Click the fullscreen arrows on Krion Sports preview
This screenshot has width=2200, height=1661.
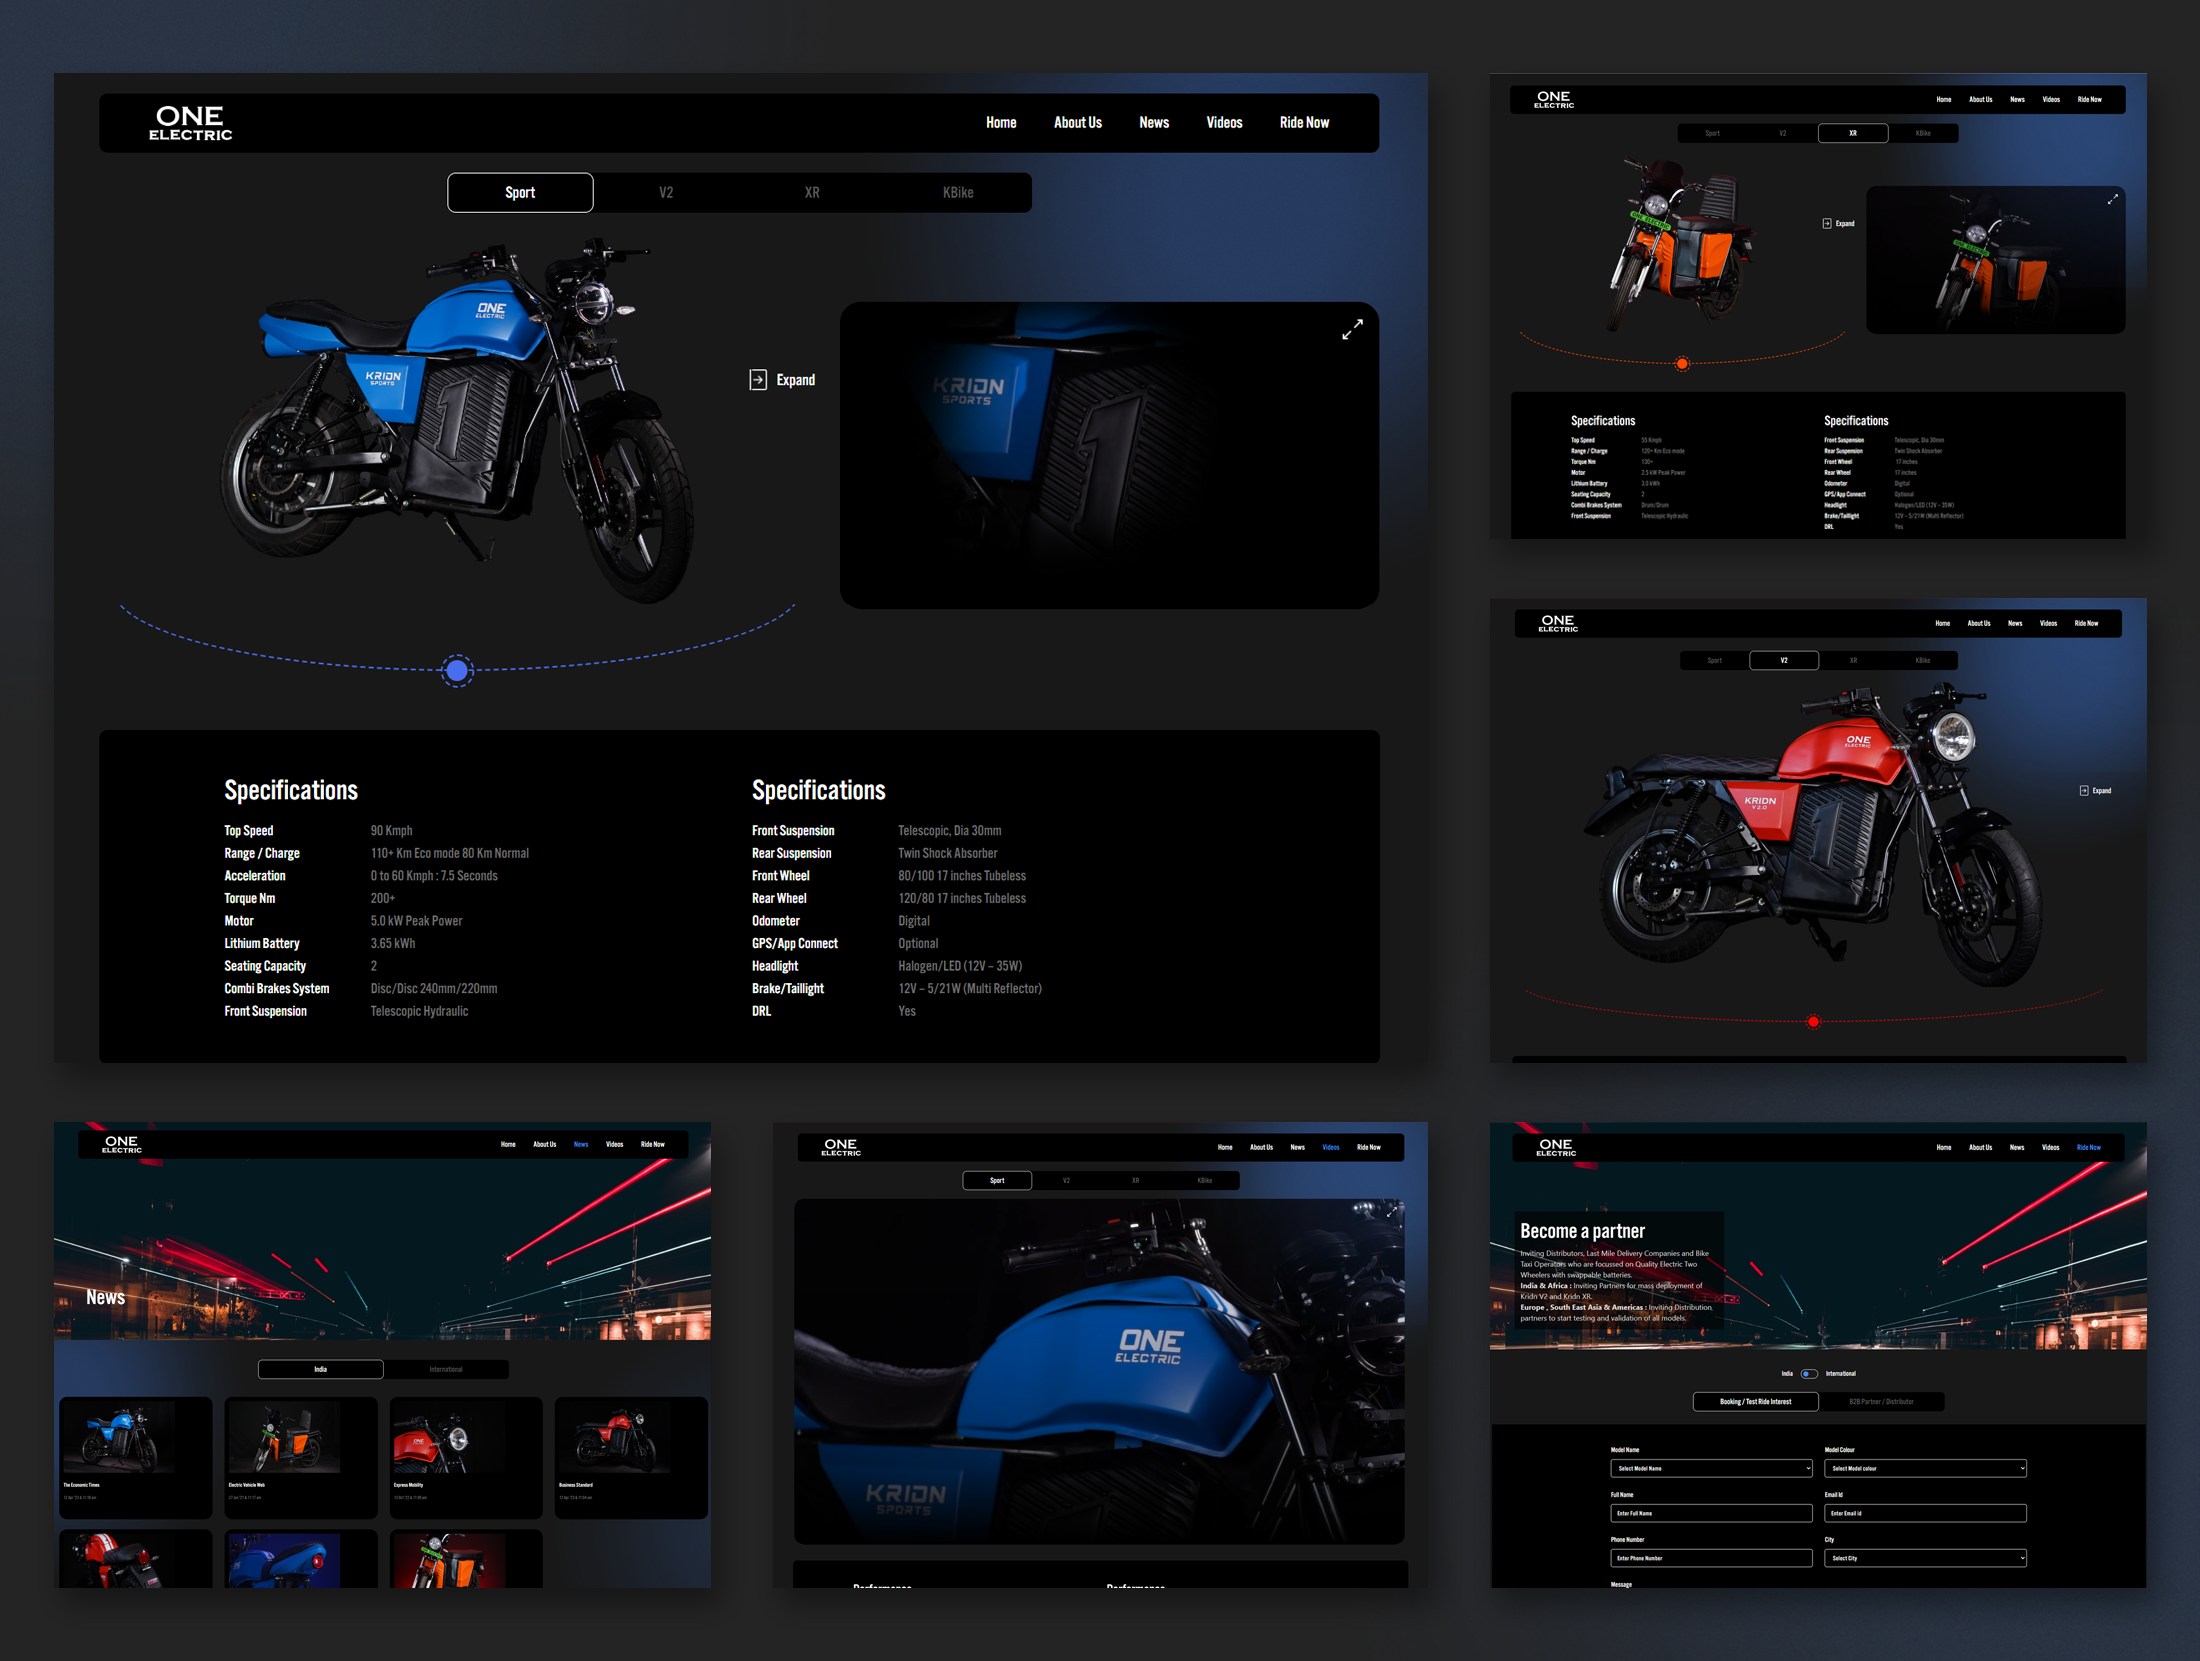pos(1352,329)
